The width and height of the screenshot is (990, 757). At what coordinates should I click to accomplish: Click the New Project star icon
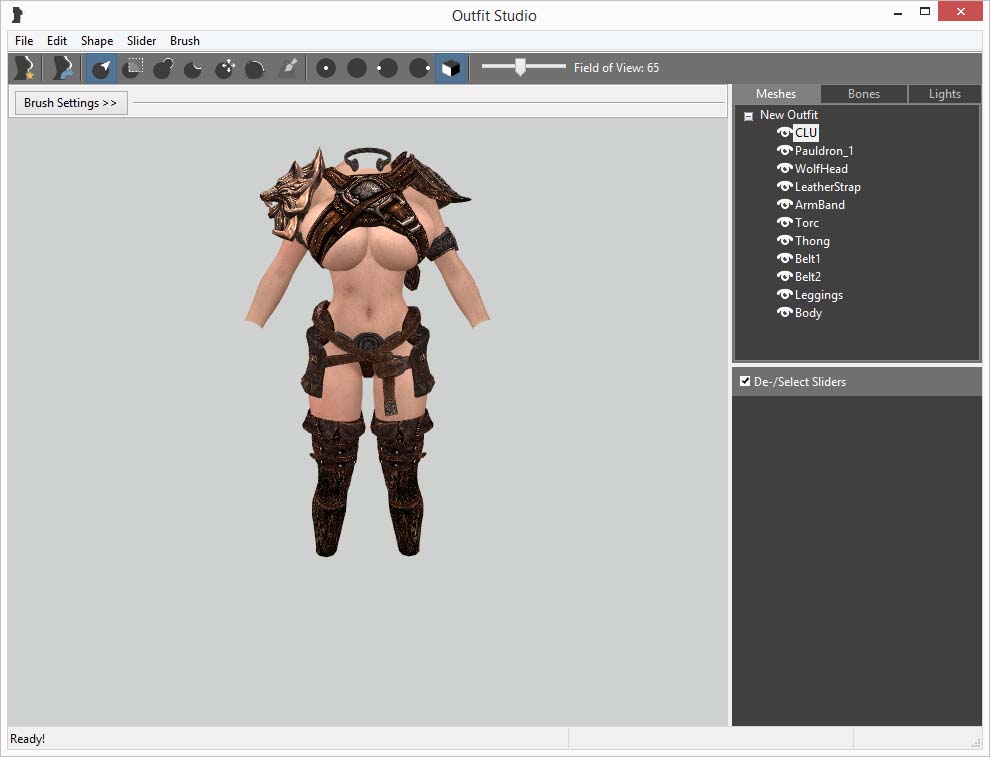pyautogui.click(x=24, y=68)
